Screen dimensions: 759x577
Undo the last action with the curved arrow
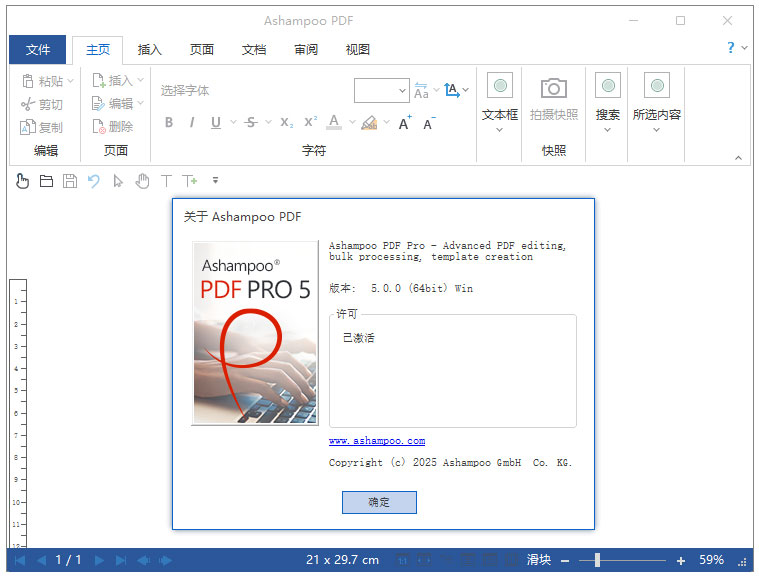[x=94, y=181]
